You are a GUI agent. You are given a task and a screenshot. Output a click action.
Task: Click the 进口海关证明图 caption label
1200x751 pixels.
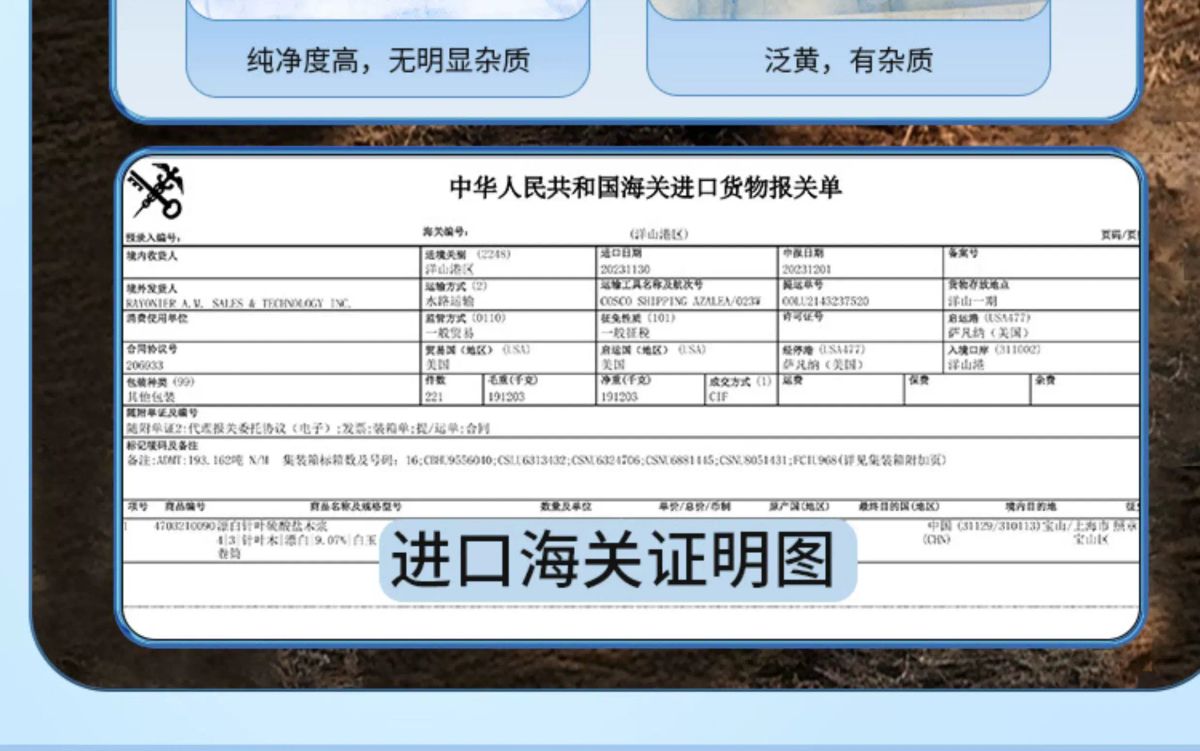point(612,559)
